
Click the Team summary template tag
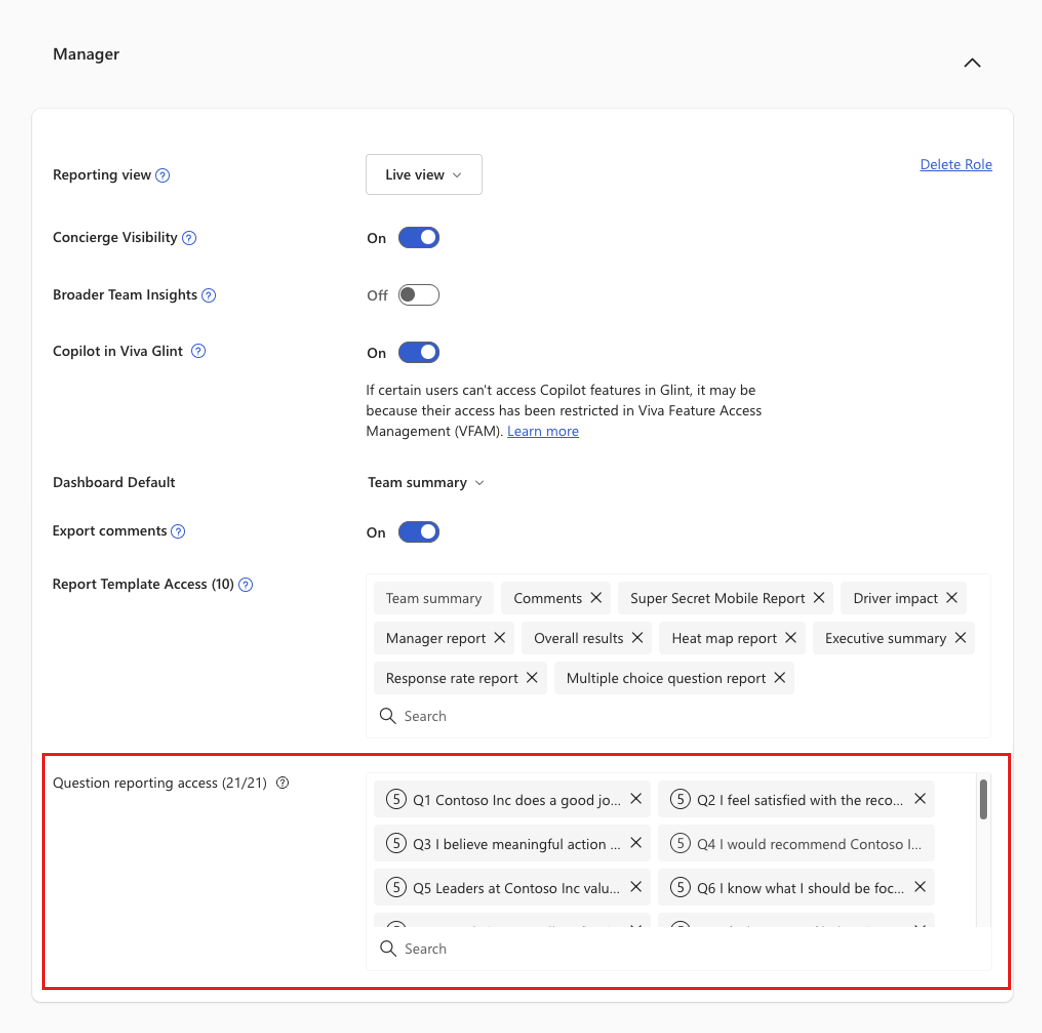[x=433, y=598]
